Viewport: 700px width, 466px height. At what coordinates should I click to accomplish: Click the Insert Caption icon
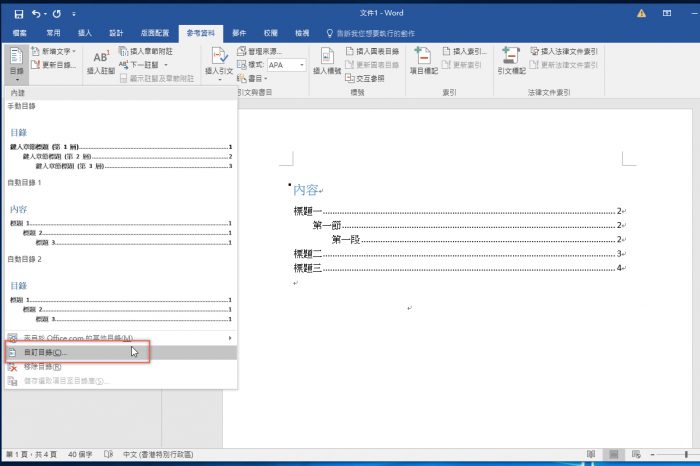(327, 56)
